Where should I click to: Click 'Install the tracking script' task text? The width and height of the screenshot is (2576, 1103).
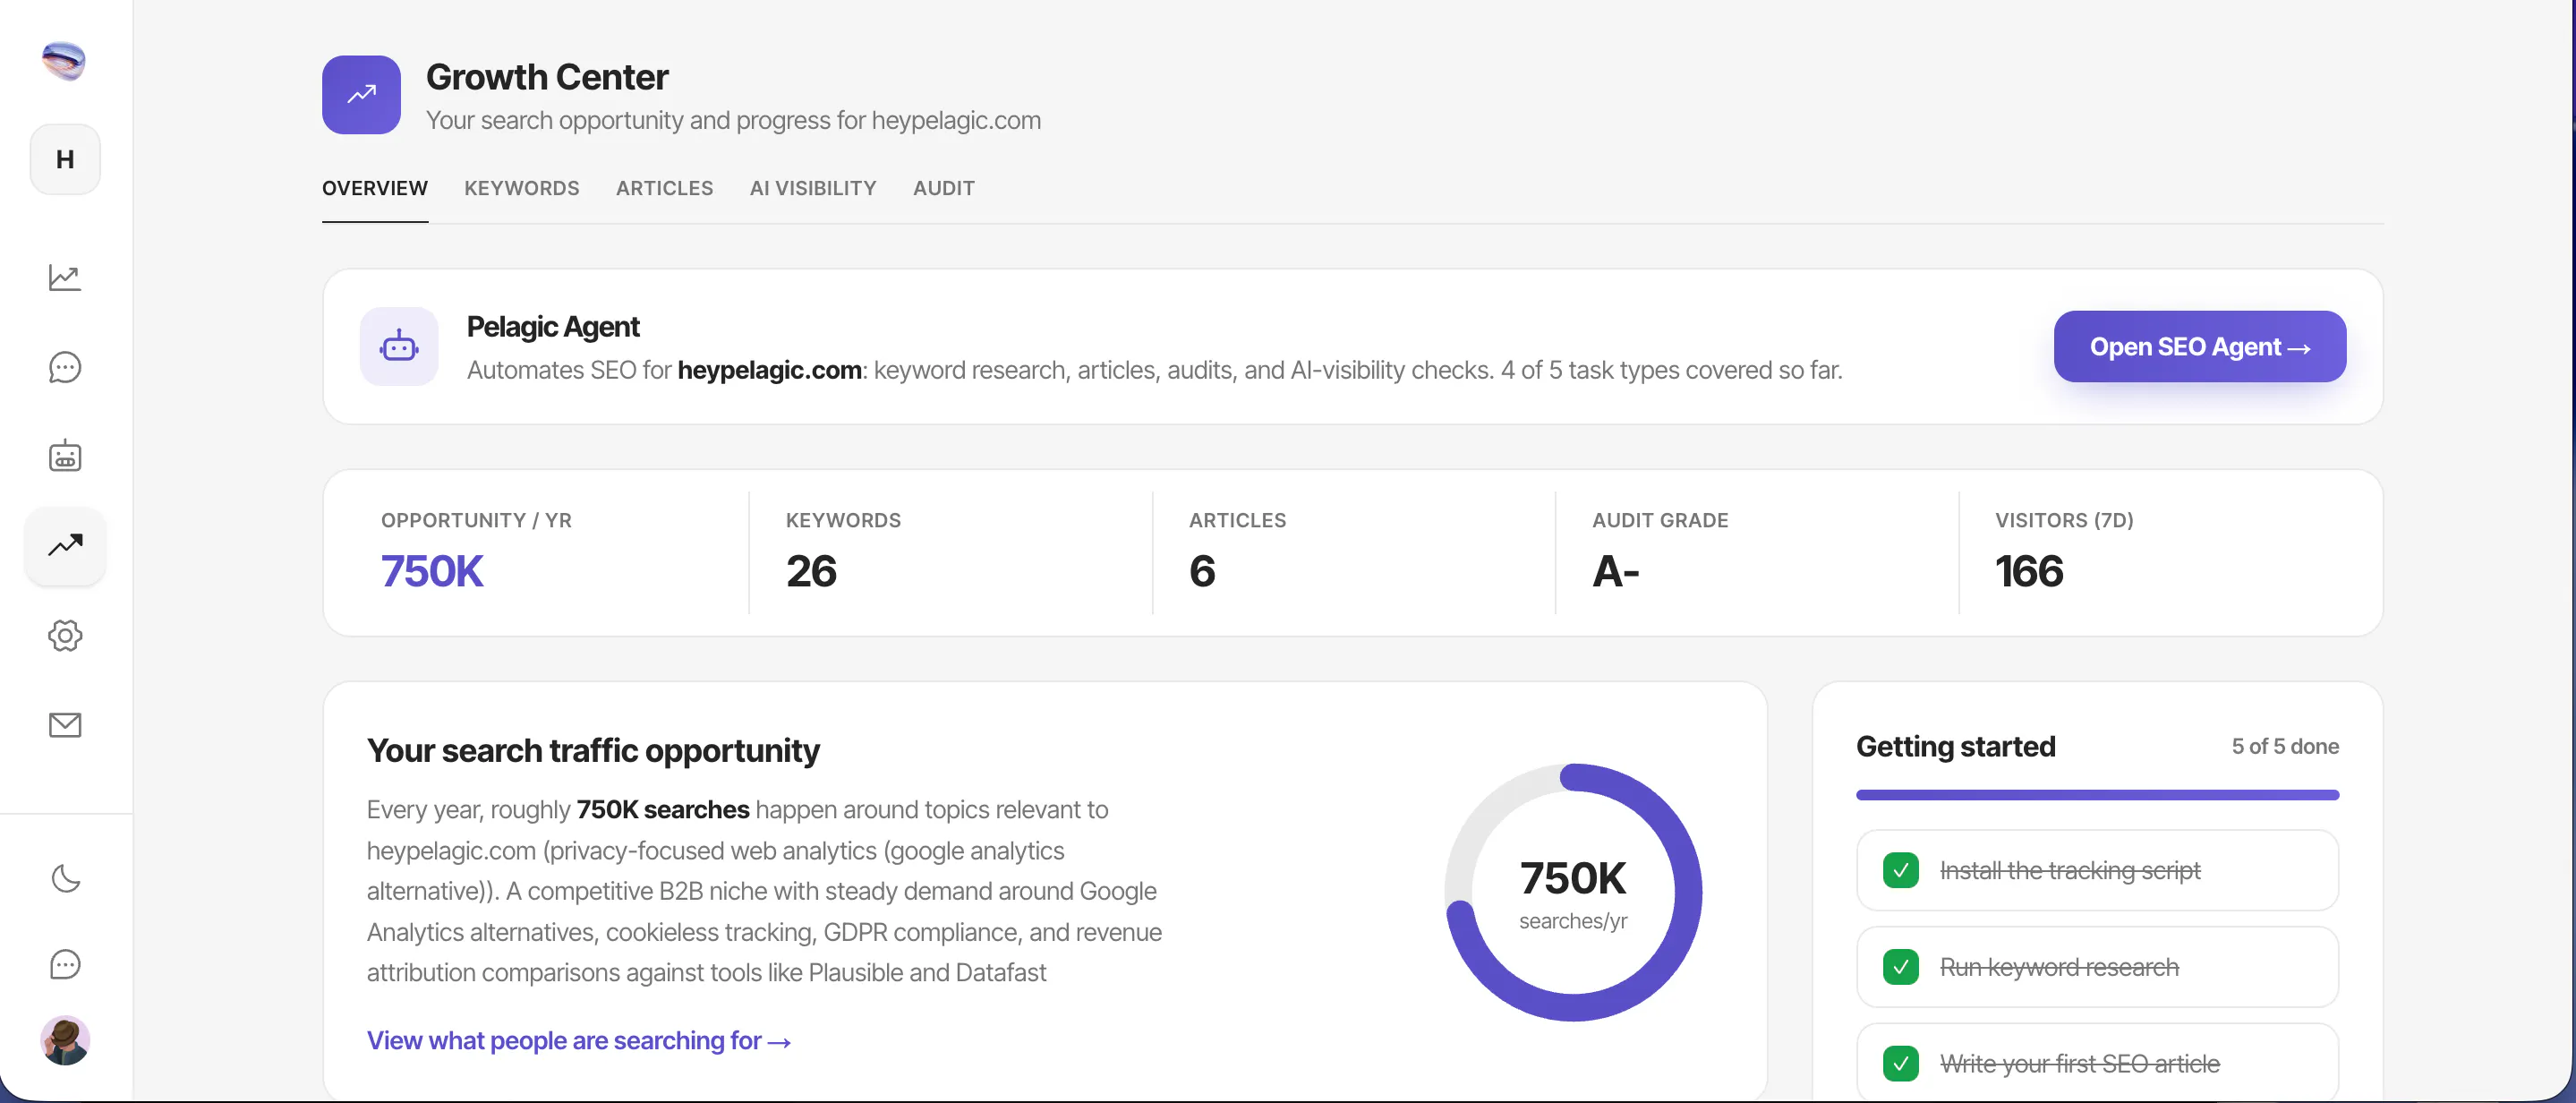coord(2070,870)
